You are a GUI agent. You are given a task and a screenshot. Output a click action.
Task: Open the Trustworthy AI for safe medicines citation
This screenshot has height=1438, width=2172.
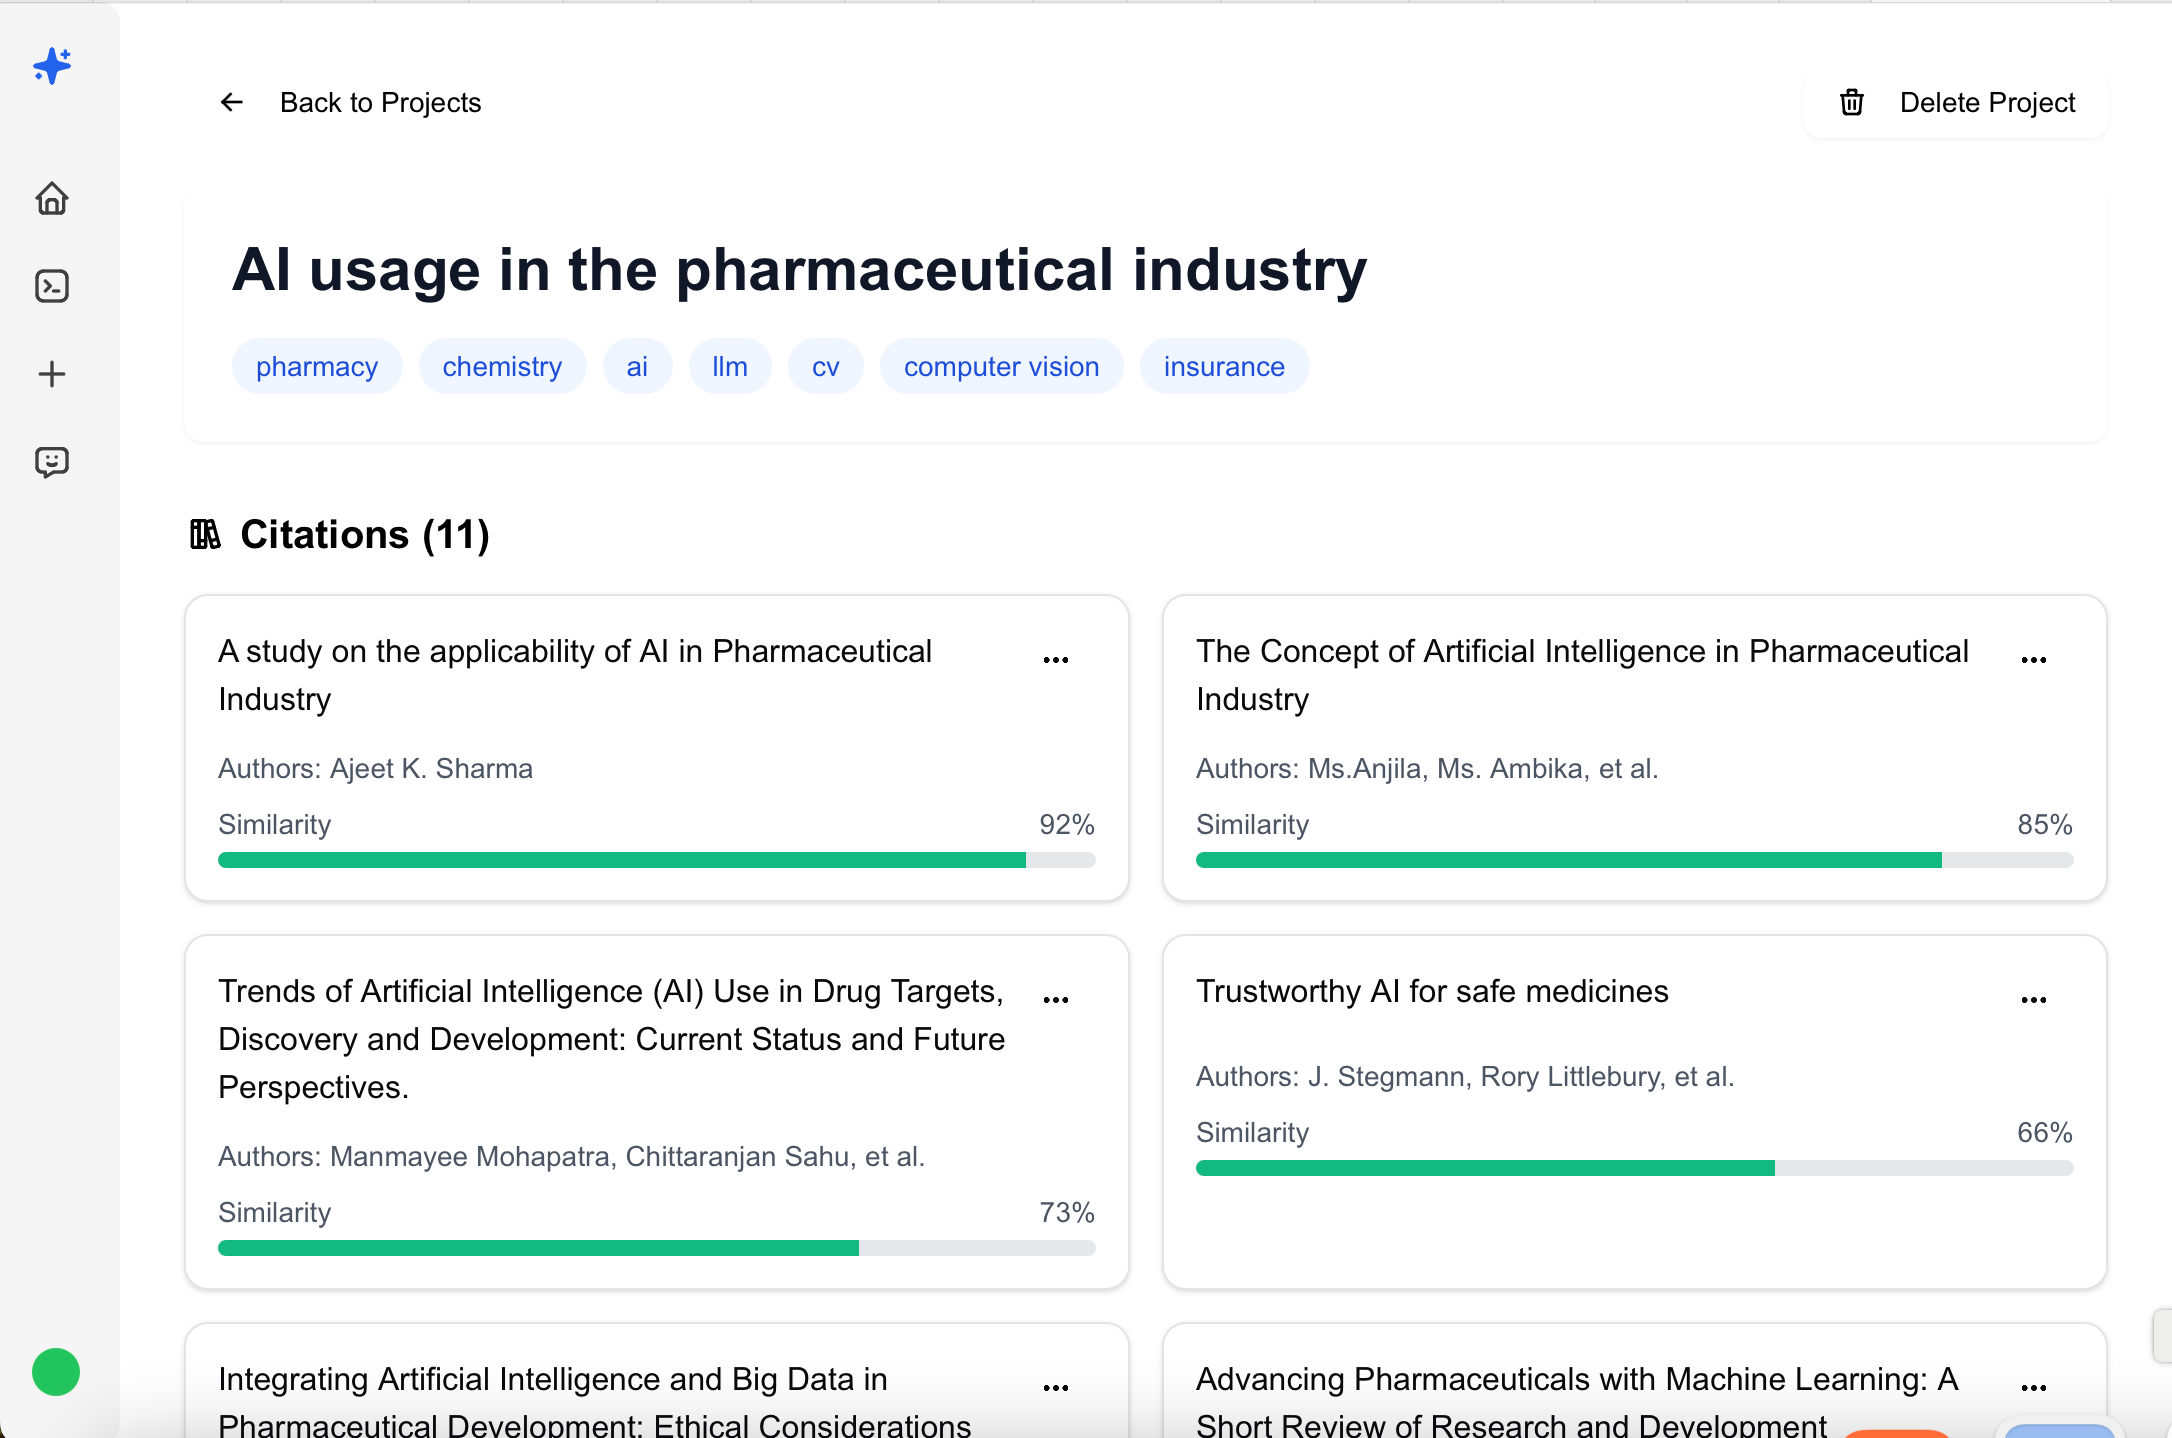coord(1432,991)
